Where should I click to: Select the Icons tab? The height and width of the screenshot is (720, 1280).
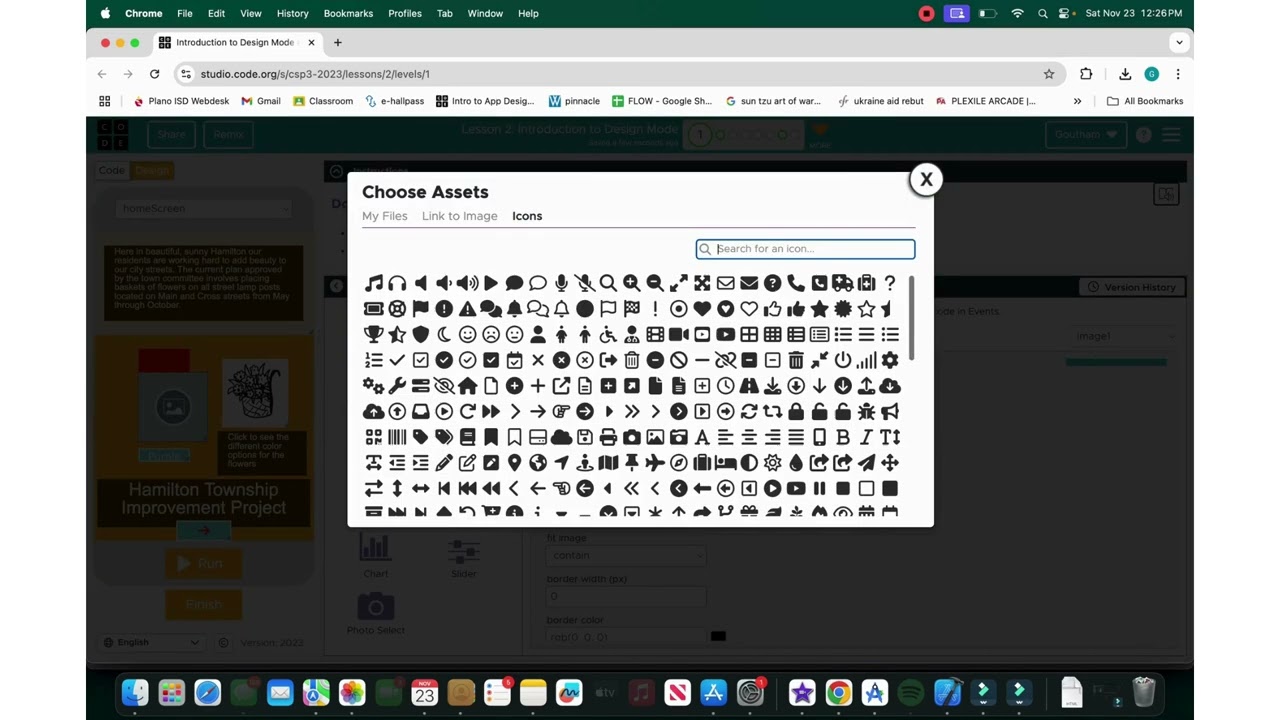527,216
